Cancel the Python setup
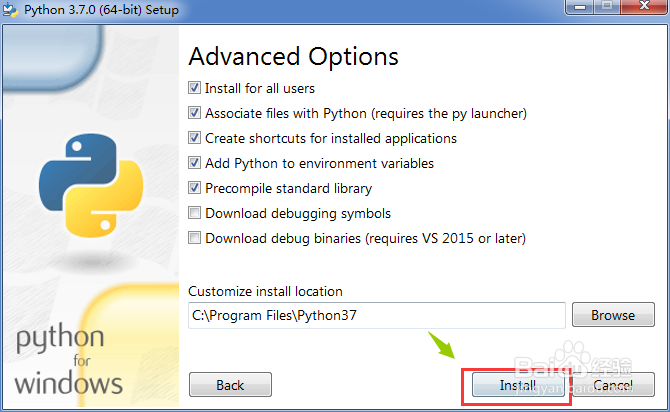 [x=613, y=385]
